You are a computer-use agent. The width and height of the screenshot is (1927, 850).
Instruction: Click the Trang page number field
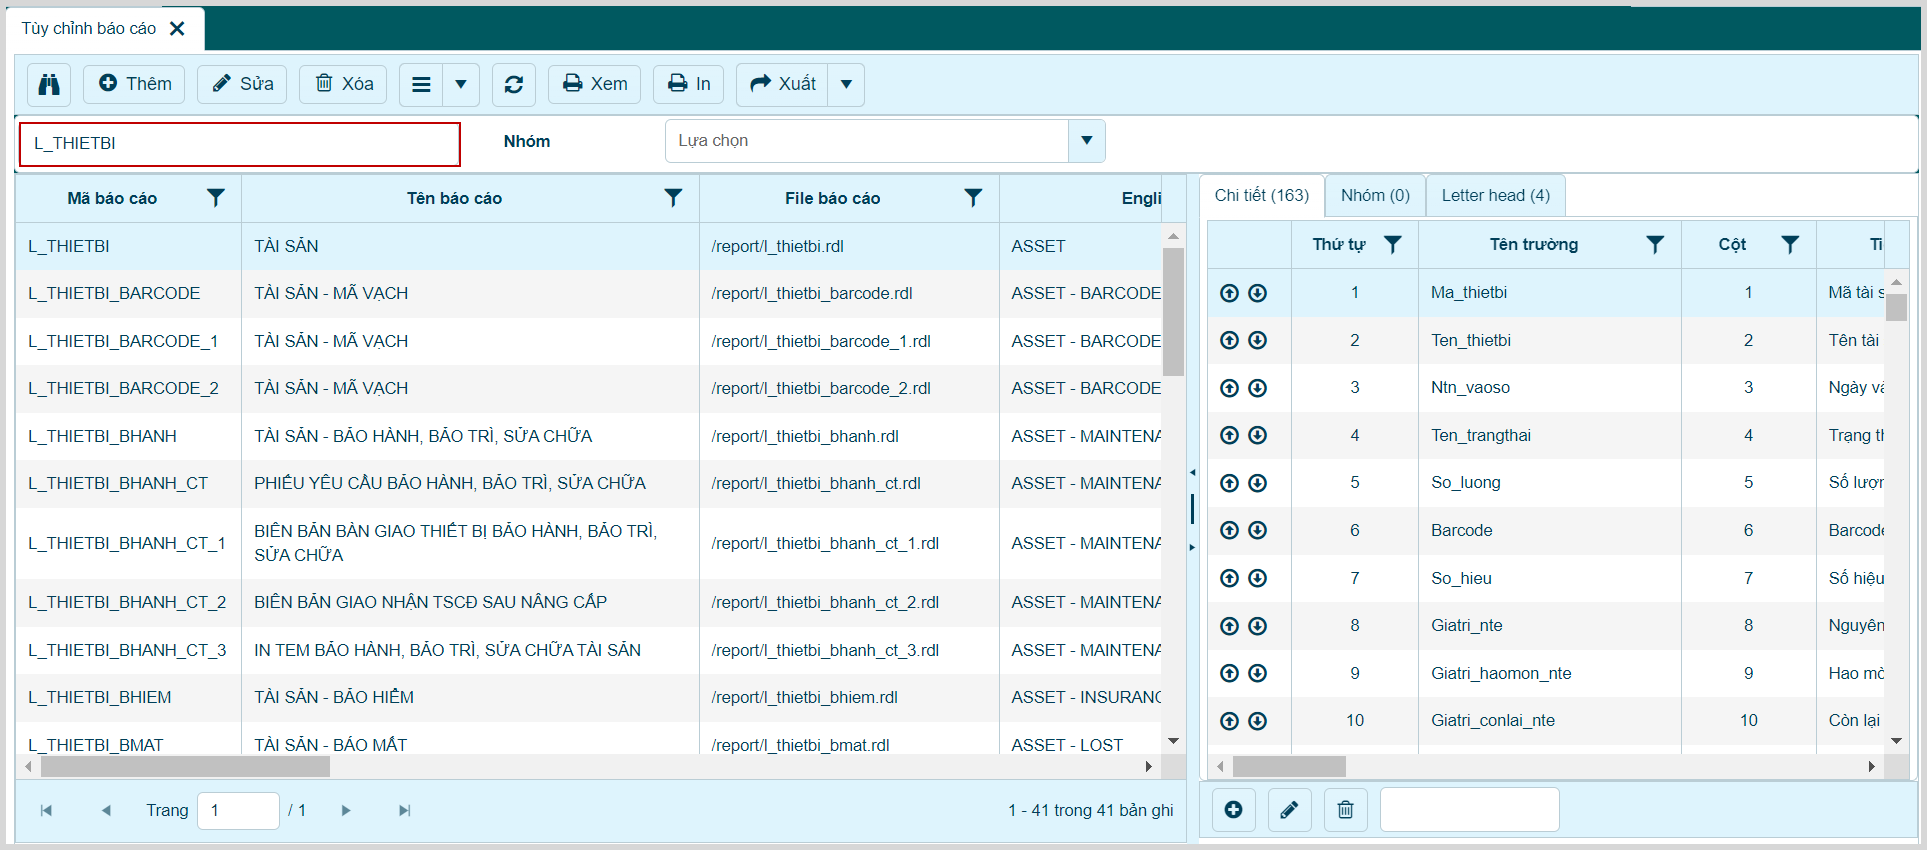(x=238, y=811)
